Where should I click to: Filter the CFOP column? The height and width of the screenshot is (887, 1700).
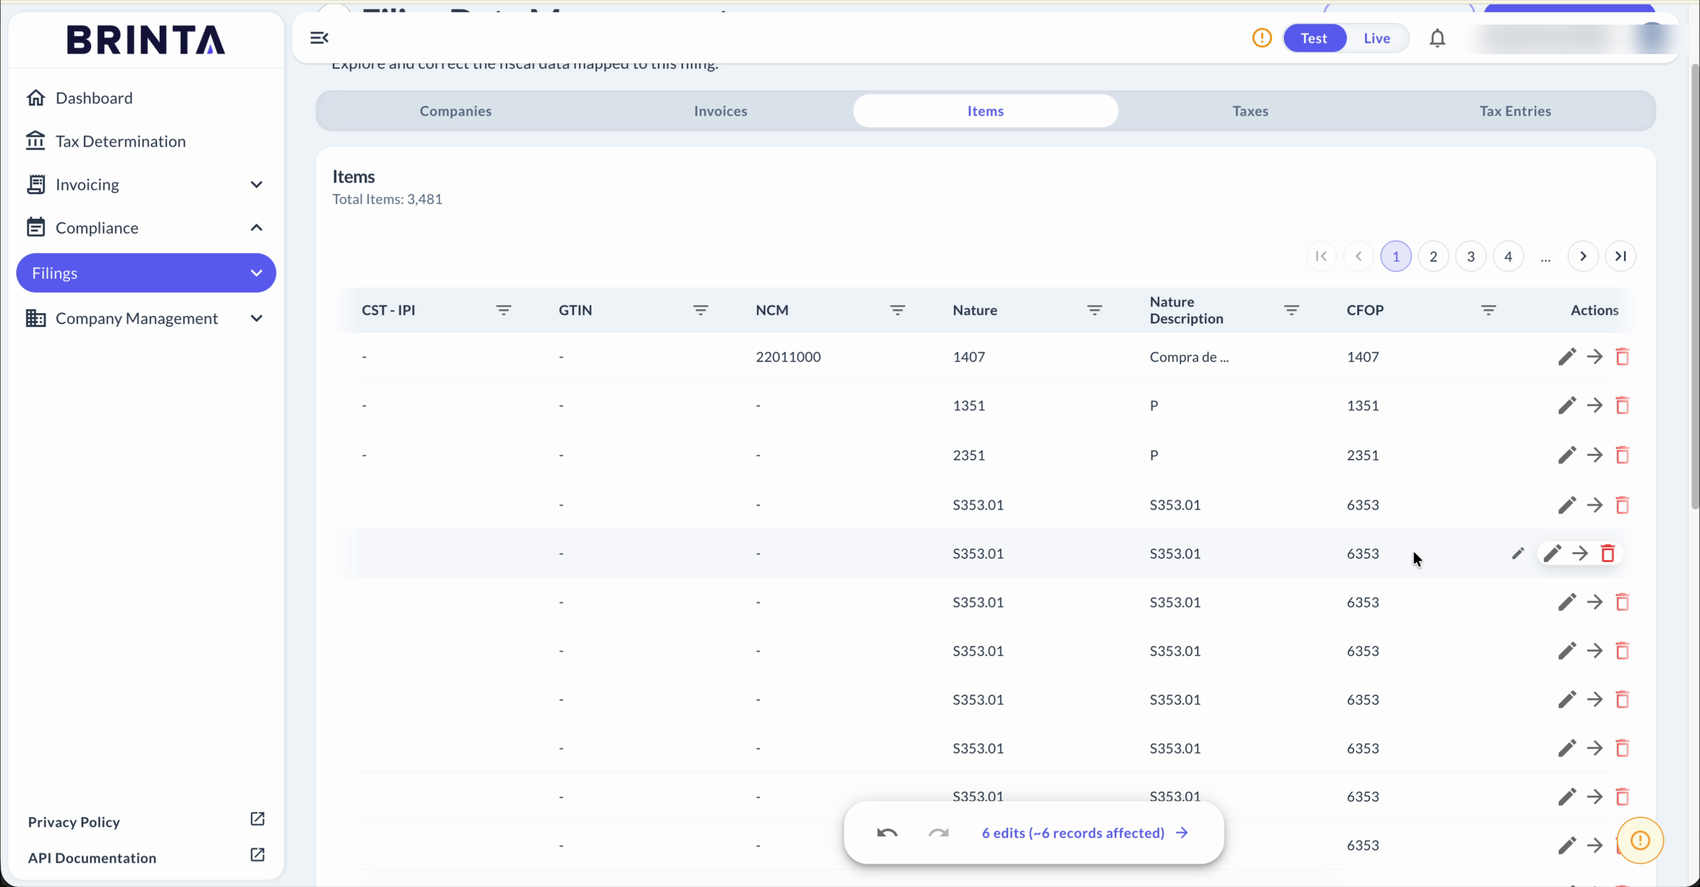pos(1488,310)
